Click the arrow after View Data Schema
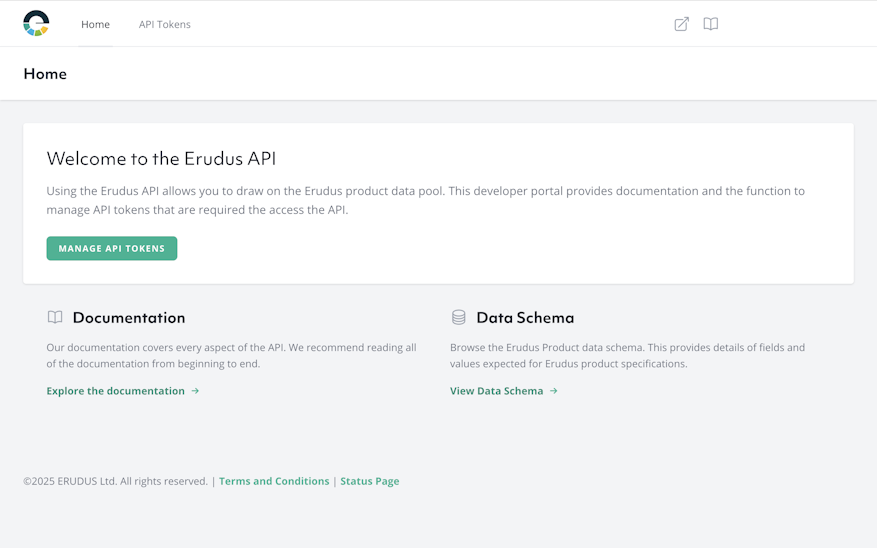This screenshot has height=548, width=877. (x=553, y=391)
